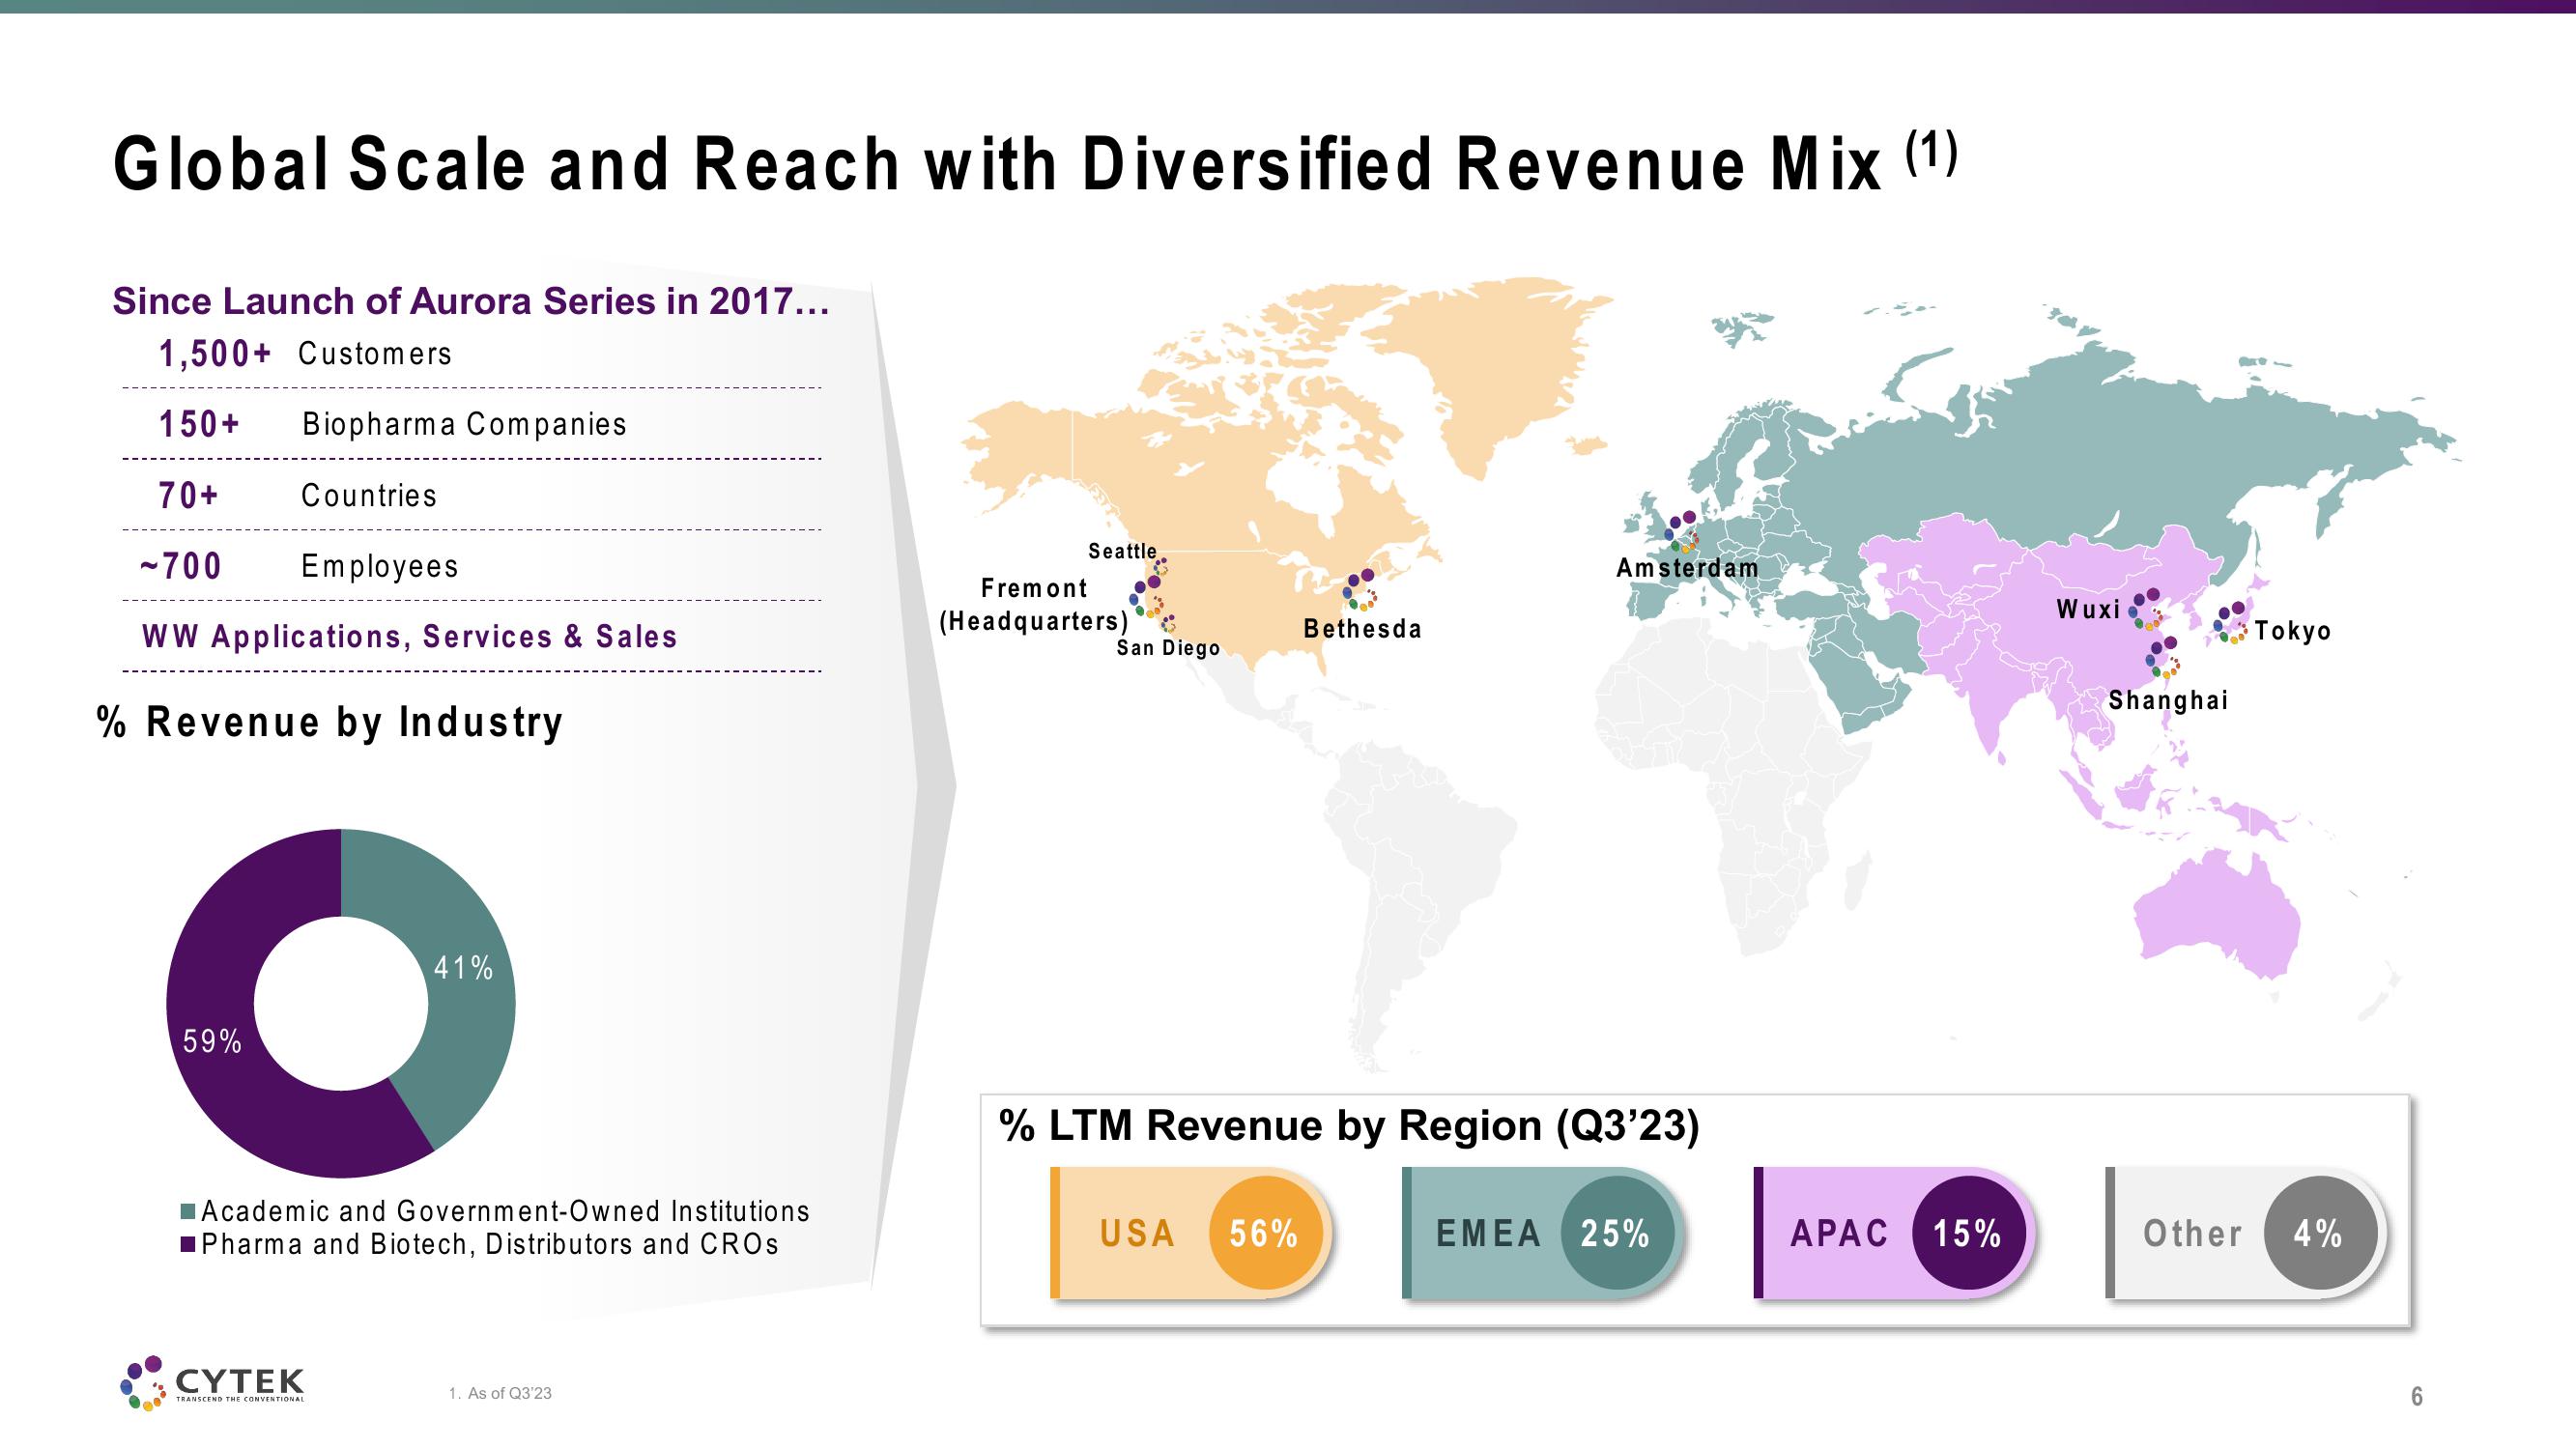2576x1449 pixels.
Task: Click the slide title 'Global Scale and Reach'
Action: [1035, 163]
